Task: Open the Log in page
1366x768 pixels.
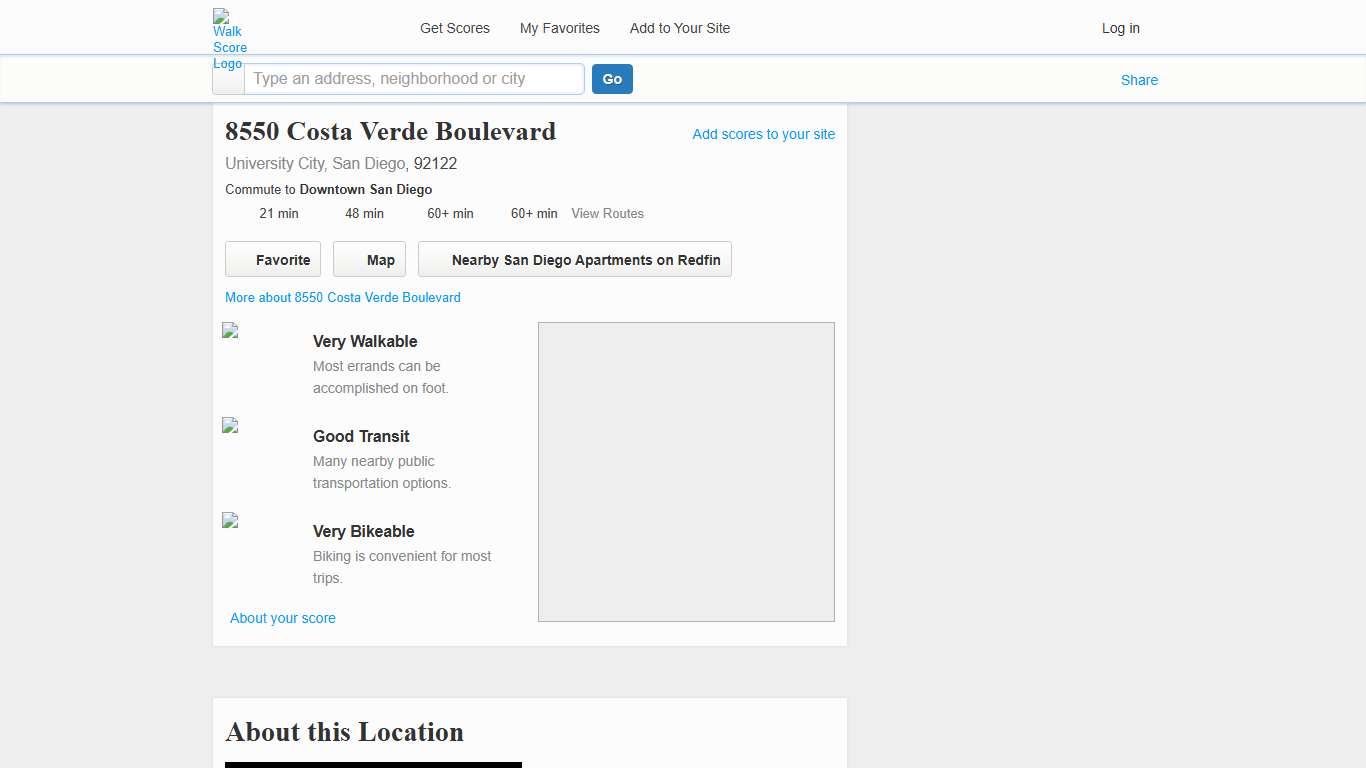Action: tap(1120, 28)
